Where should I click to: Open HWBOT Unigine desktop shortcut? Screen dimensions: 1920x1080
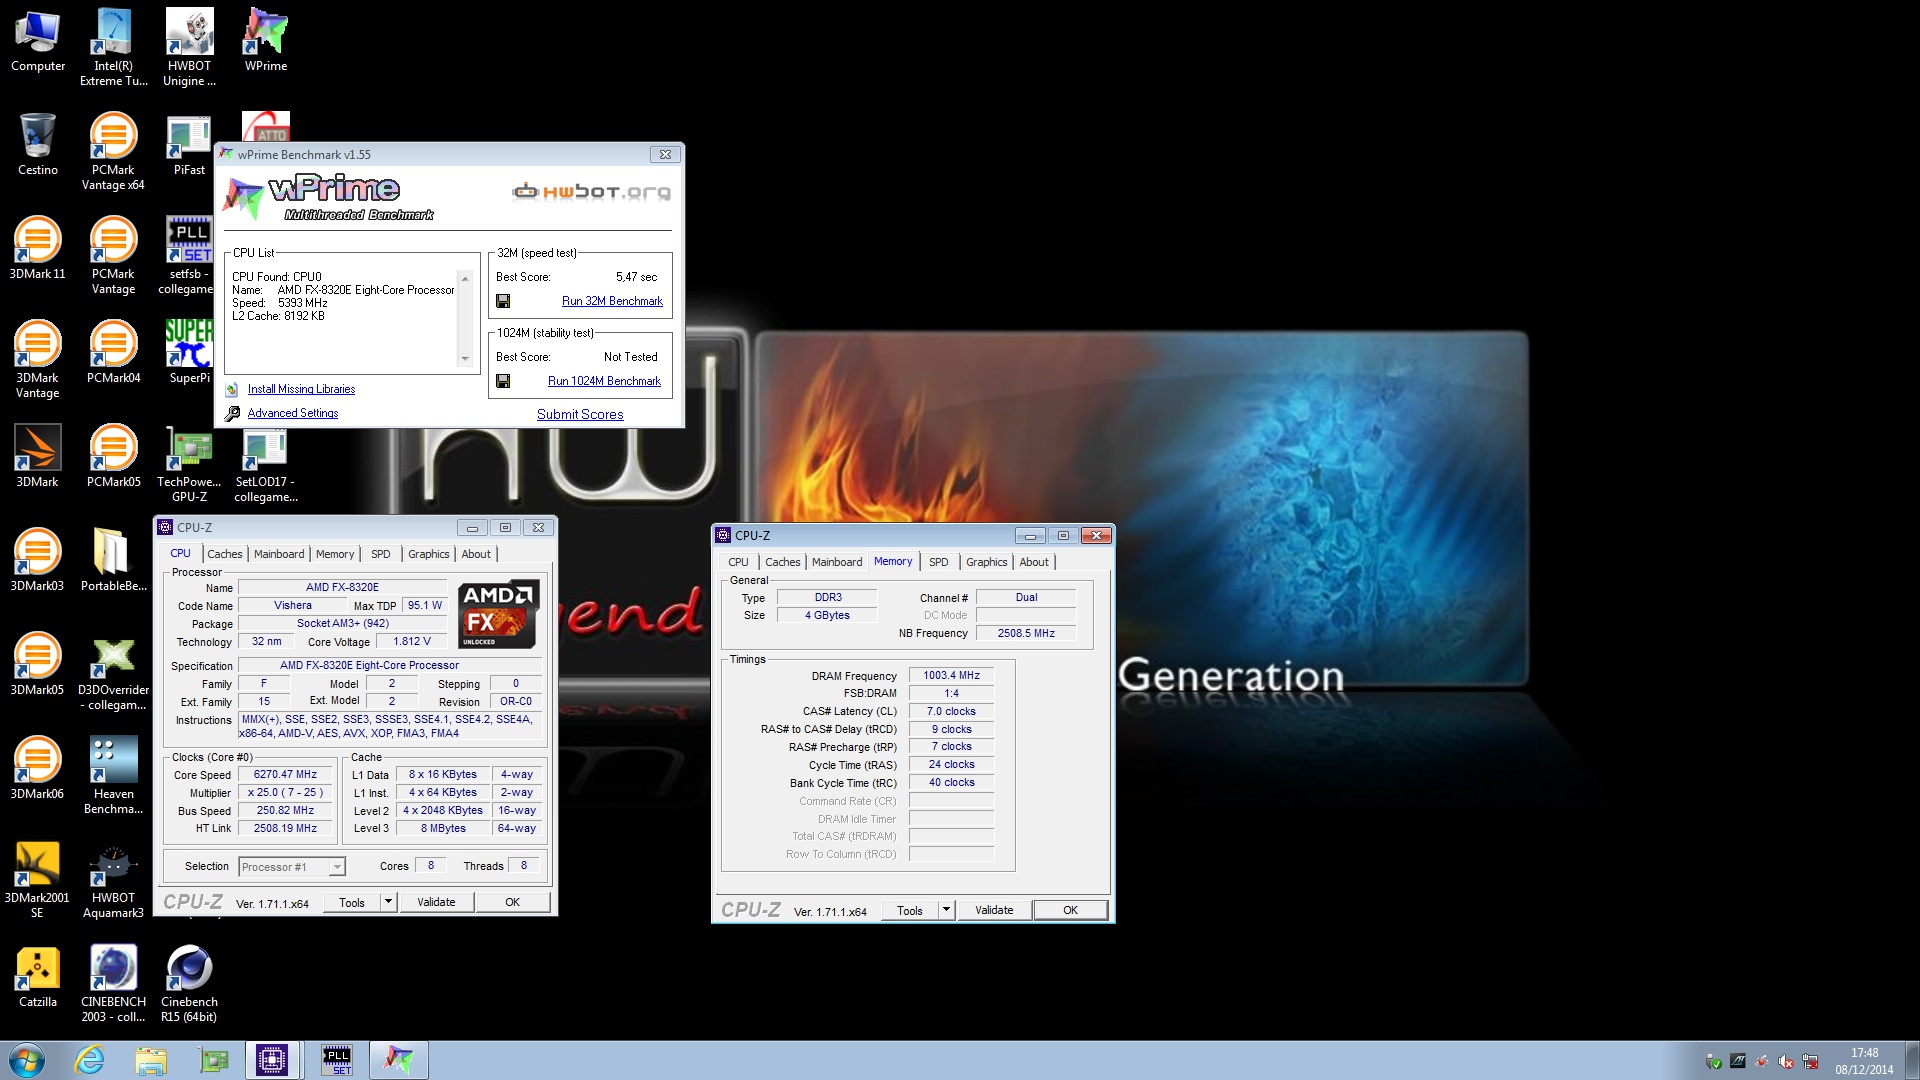pos(189,47)
